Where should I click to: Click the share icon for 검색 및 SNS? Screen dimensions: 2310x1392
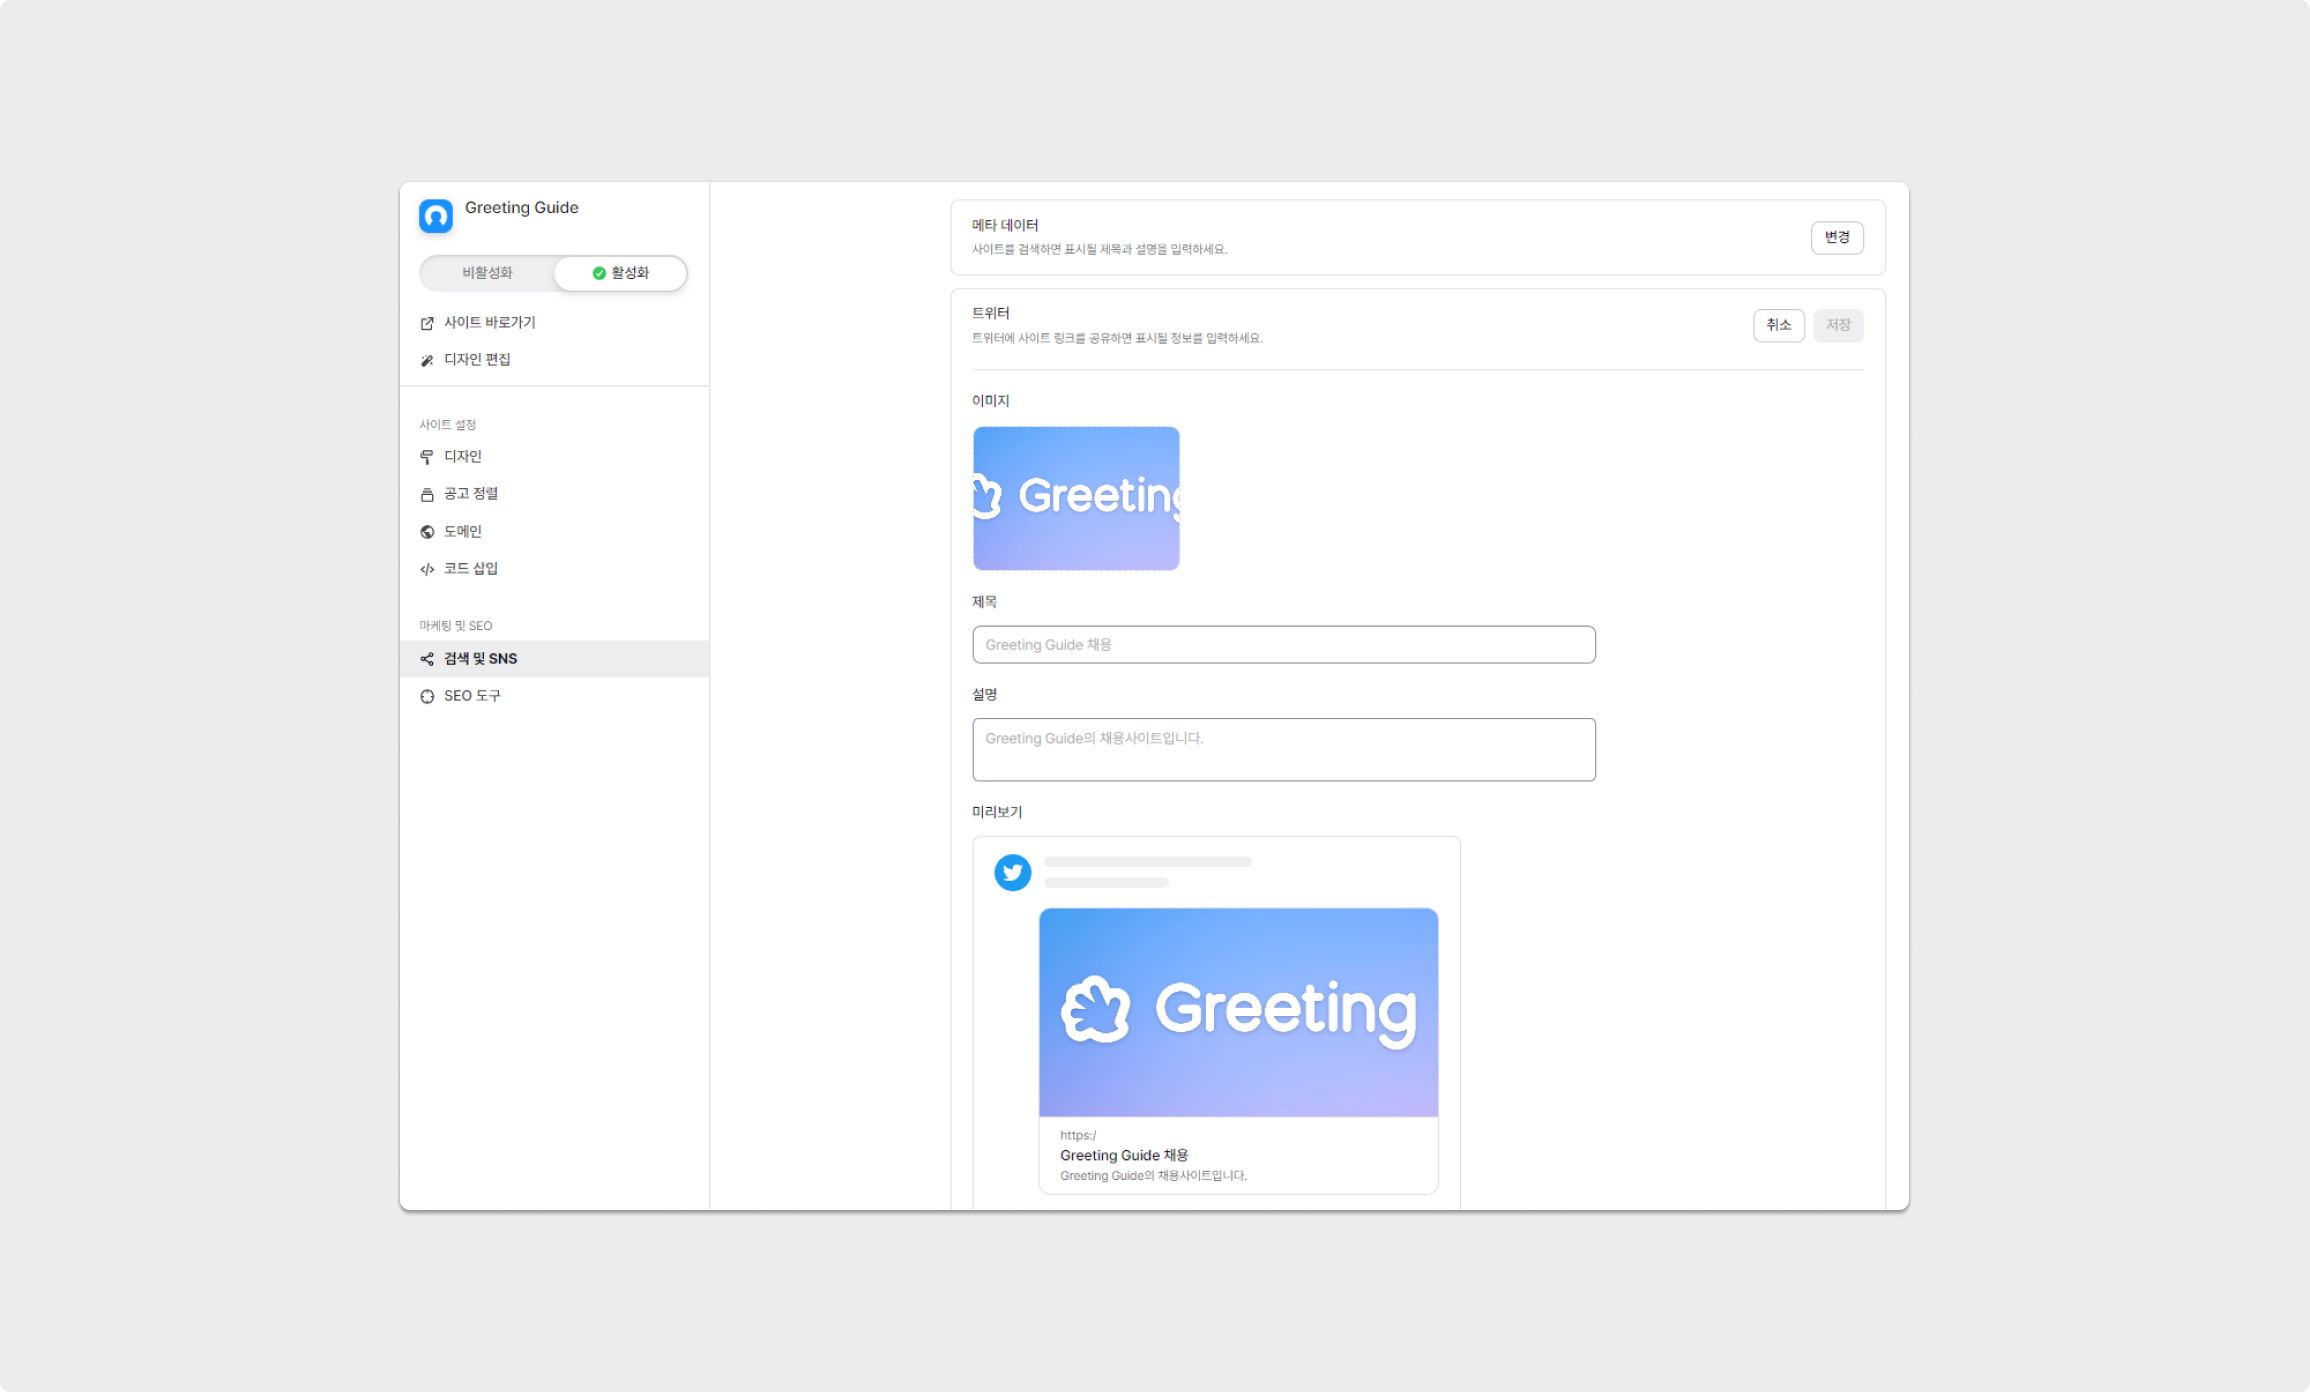point(427,659)
